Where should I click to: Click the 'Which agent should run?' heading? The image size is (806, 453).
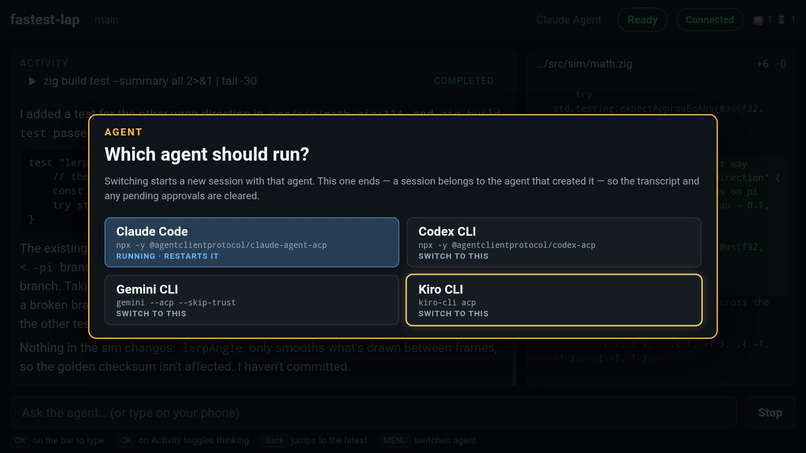click(207, 154)
